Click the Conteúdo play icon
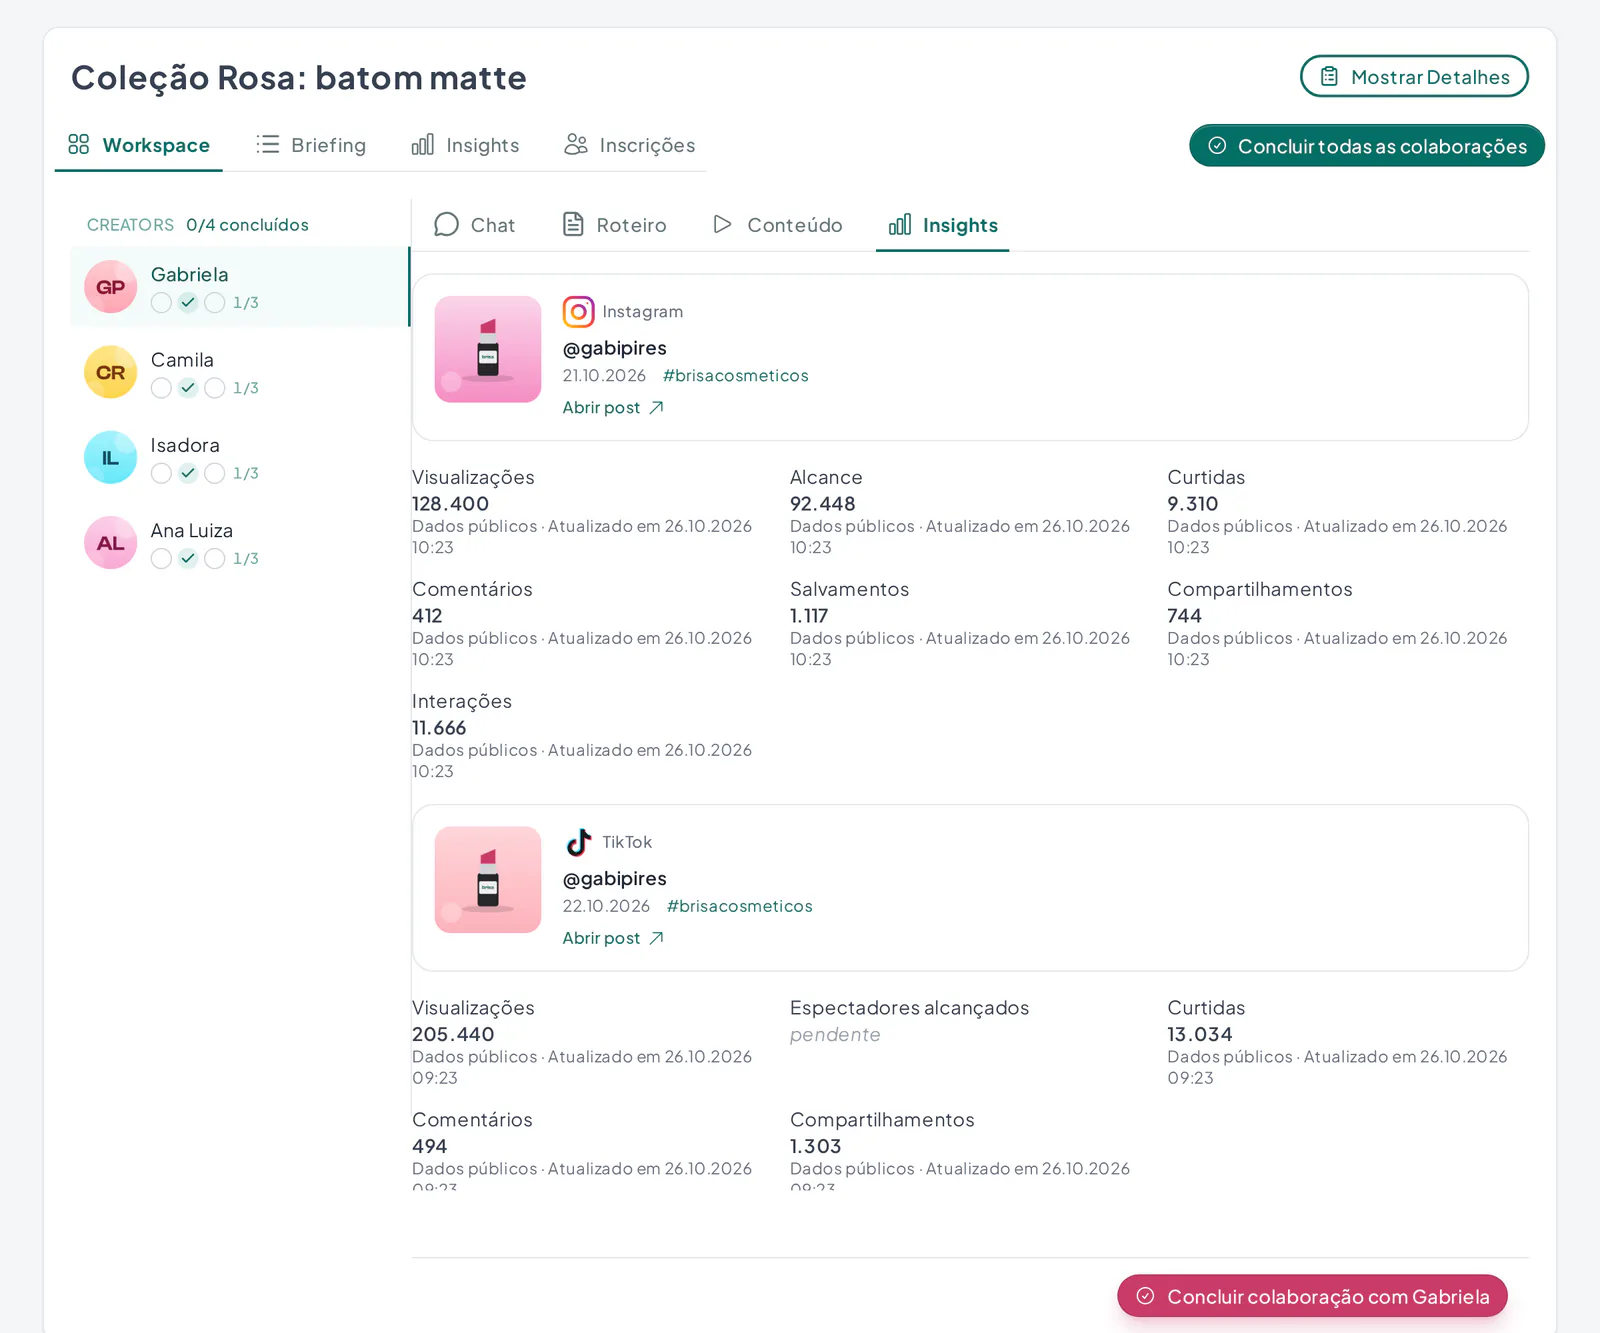Viewport: 1600px width, 1333px height. tap(722, 224)
